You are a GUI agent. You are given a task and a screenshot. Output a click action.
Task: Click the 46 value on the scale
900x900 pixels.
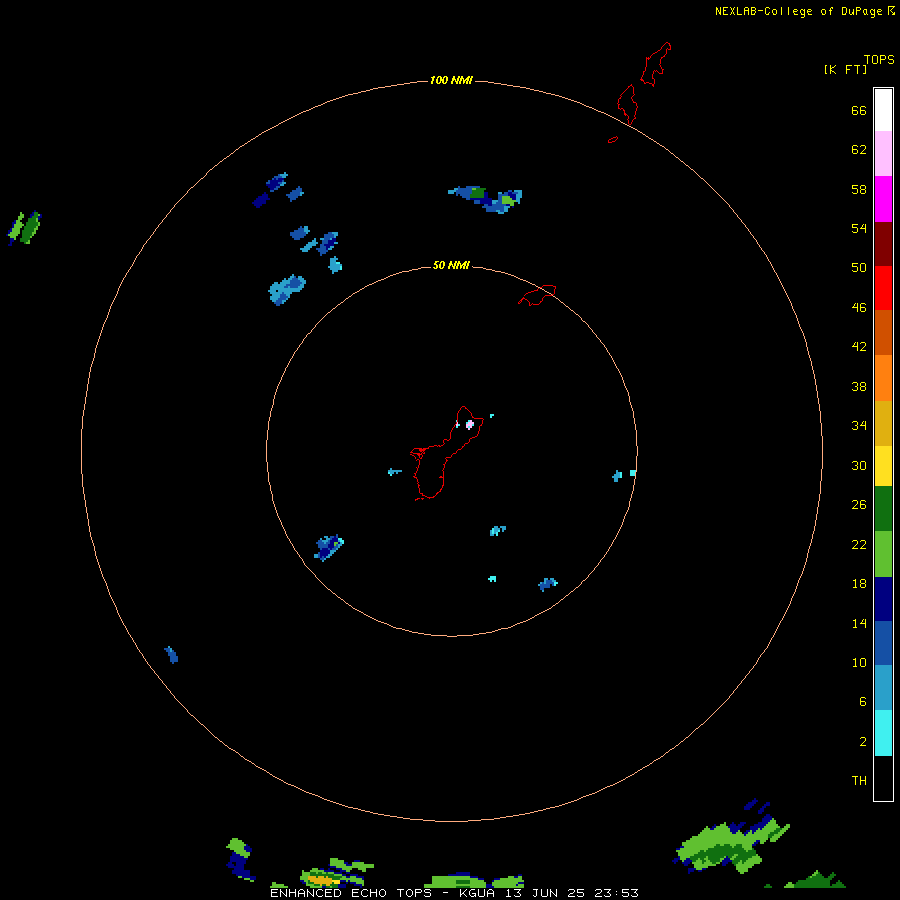859,308
